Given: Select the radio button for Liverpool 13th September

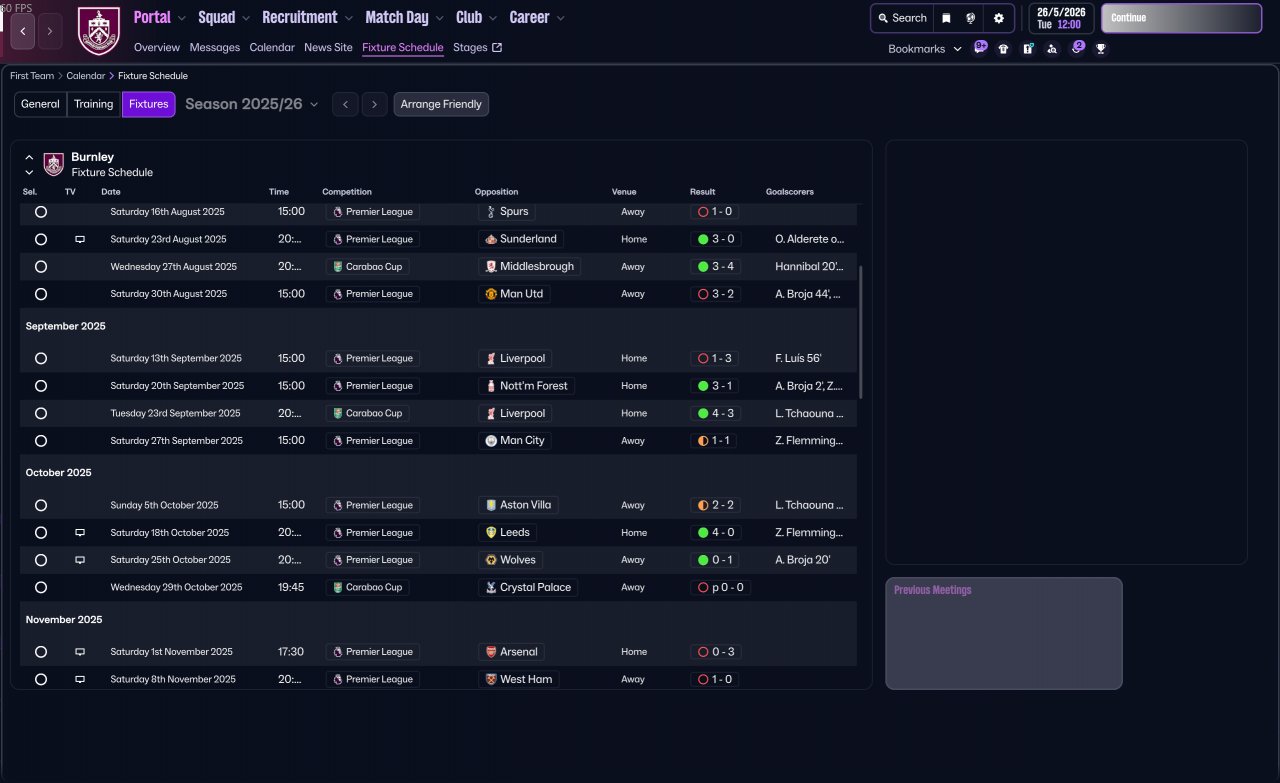Looking at the screenshot, I should tap(41, 358).
